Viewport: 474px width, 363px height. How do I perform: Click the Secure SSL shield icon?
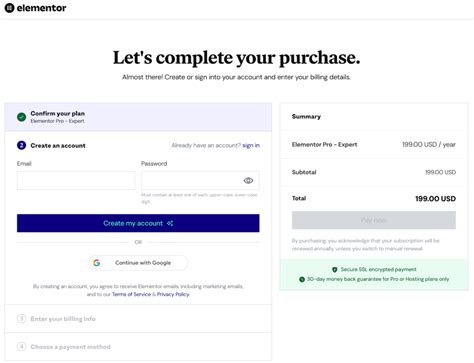[335, 269]
